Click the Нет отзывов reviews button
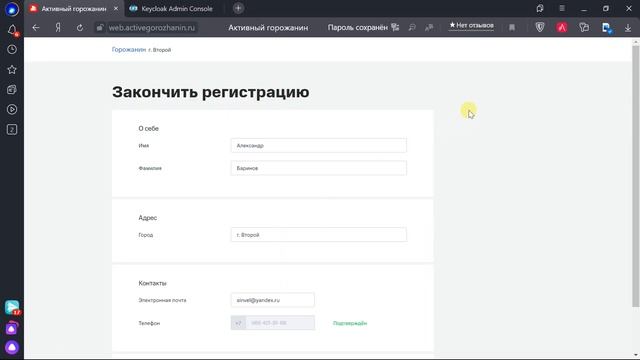This screenshot has height=360, width=640. pyautogui.click(x=471, y=25)
